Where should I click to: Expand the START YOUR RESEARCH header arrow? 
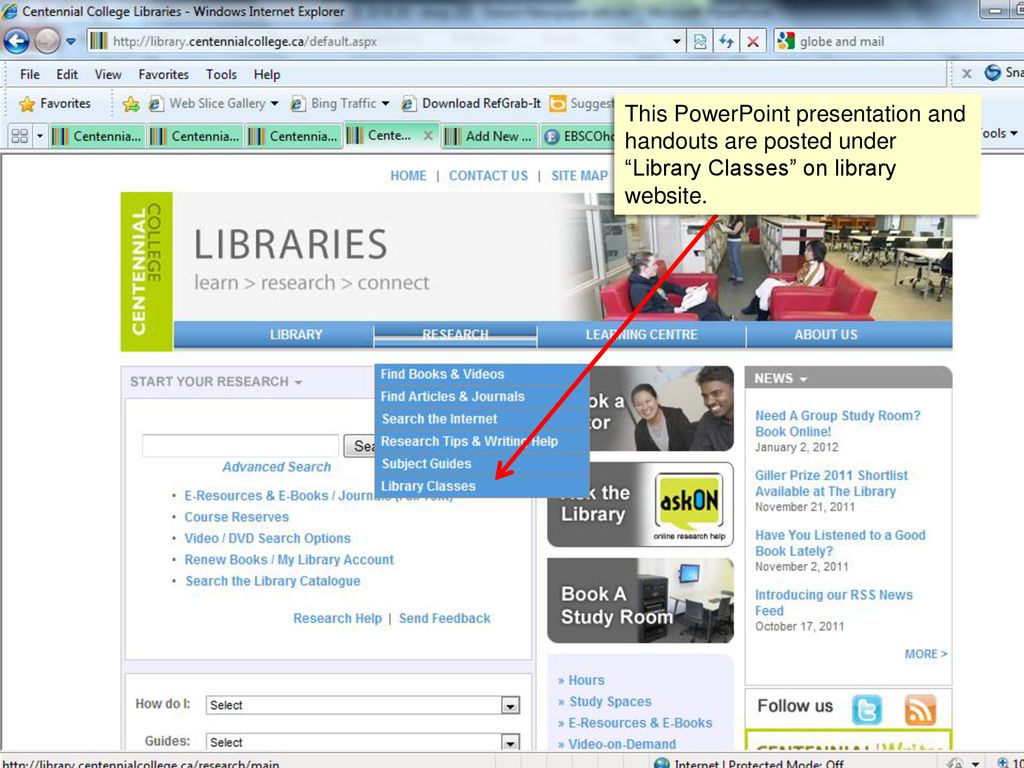coord(298,383)
